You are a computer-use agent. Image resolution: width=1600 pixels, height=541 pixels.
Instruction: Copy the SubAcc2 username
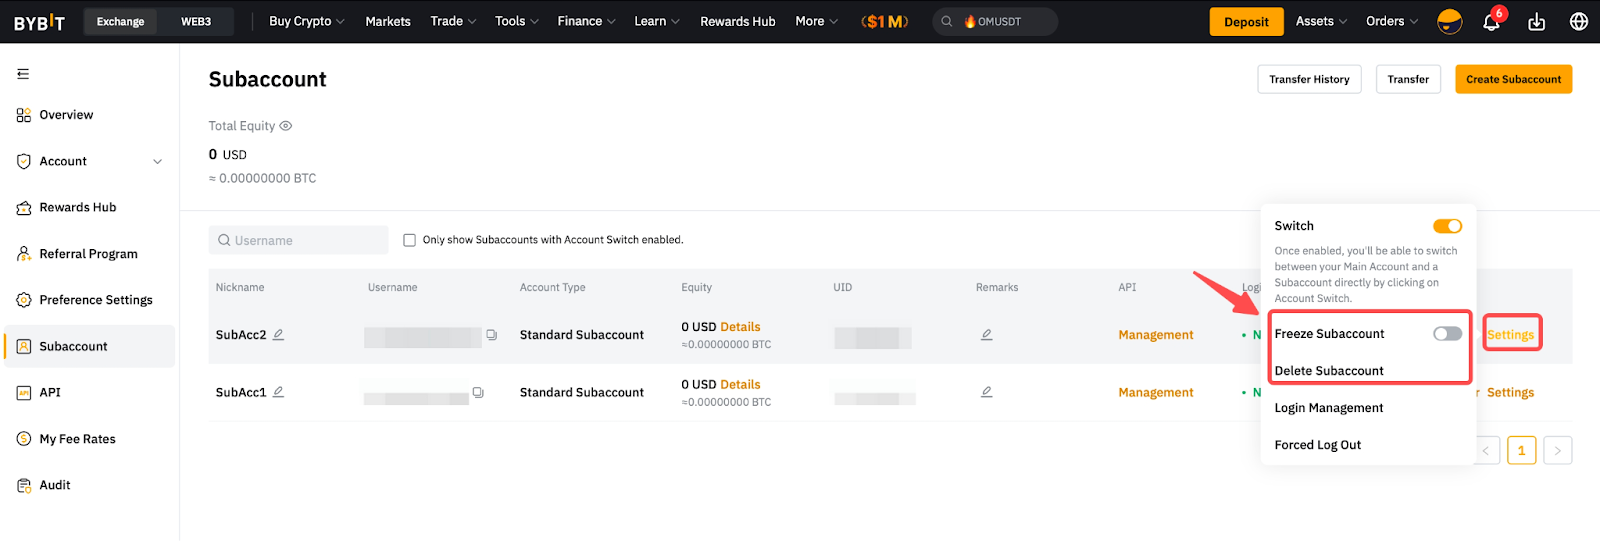[x=491, y=335]
